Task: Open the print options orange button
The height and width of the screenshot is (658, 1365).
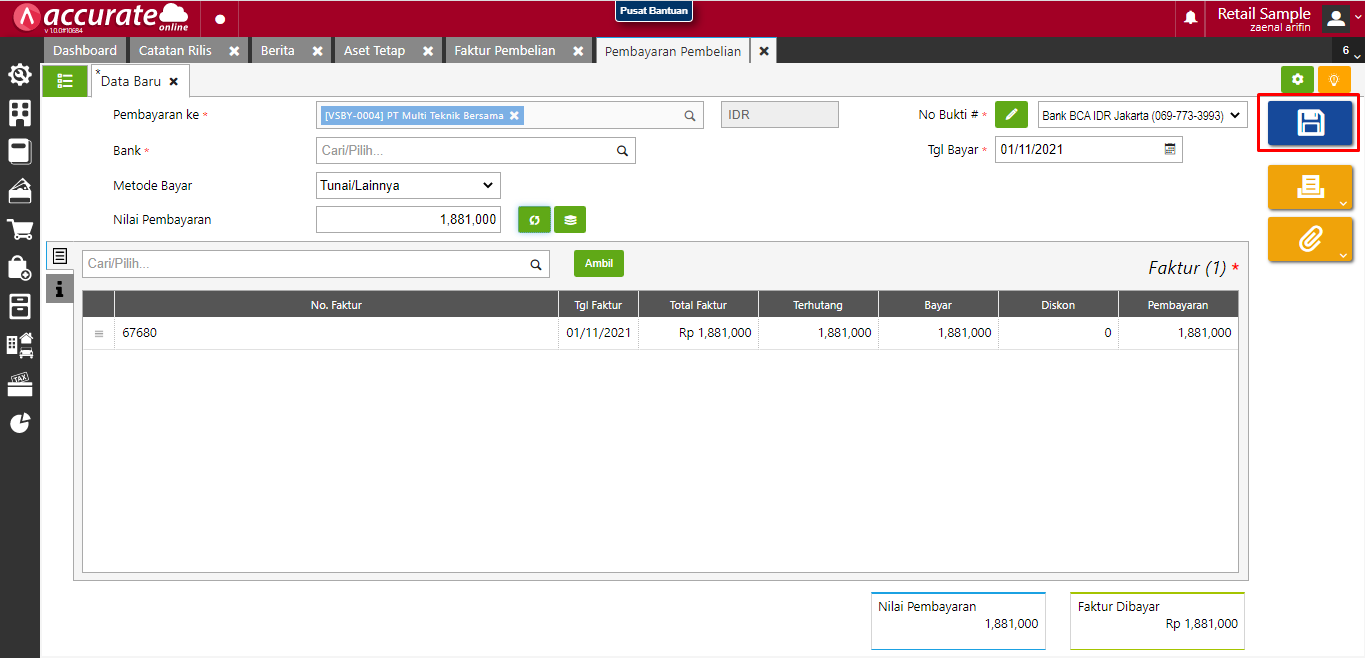Action: [x=1310, y=187]
